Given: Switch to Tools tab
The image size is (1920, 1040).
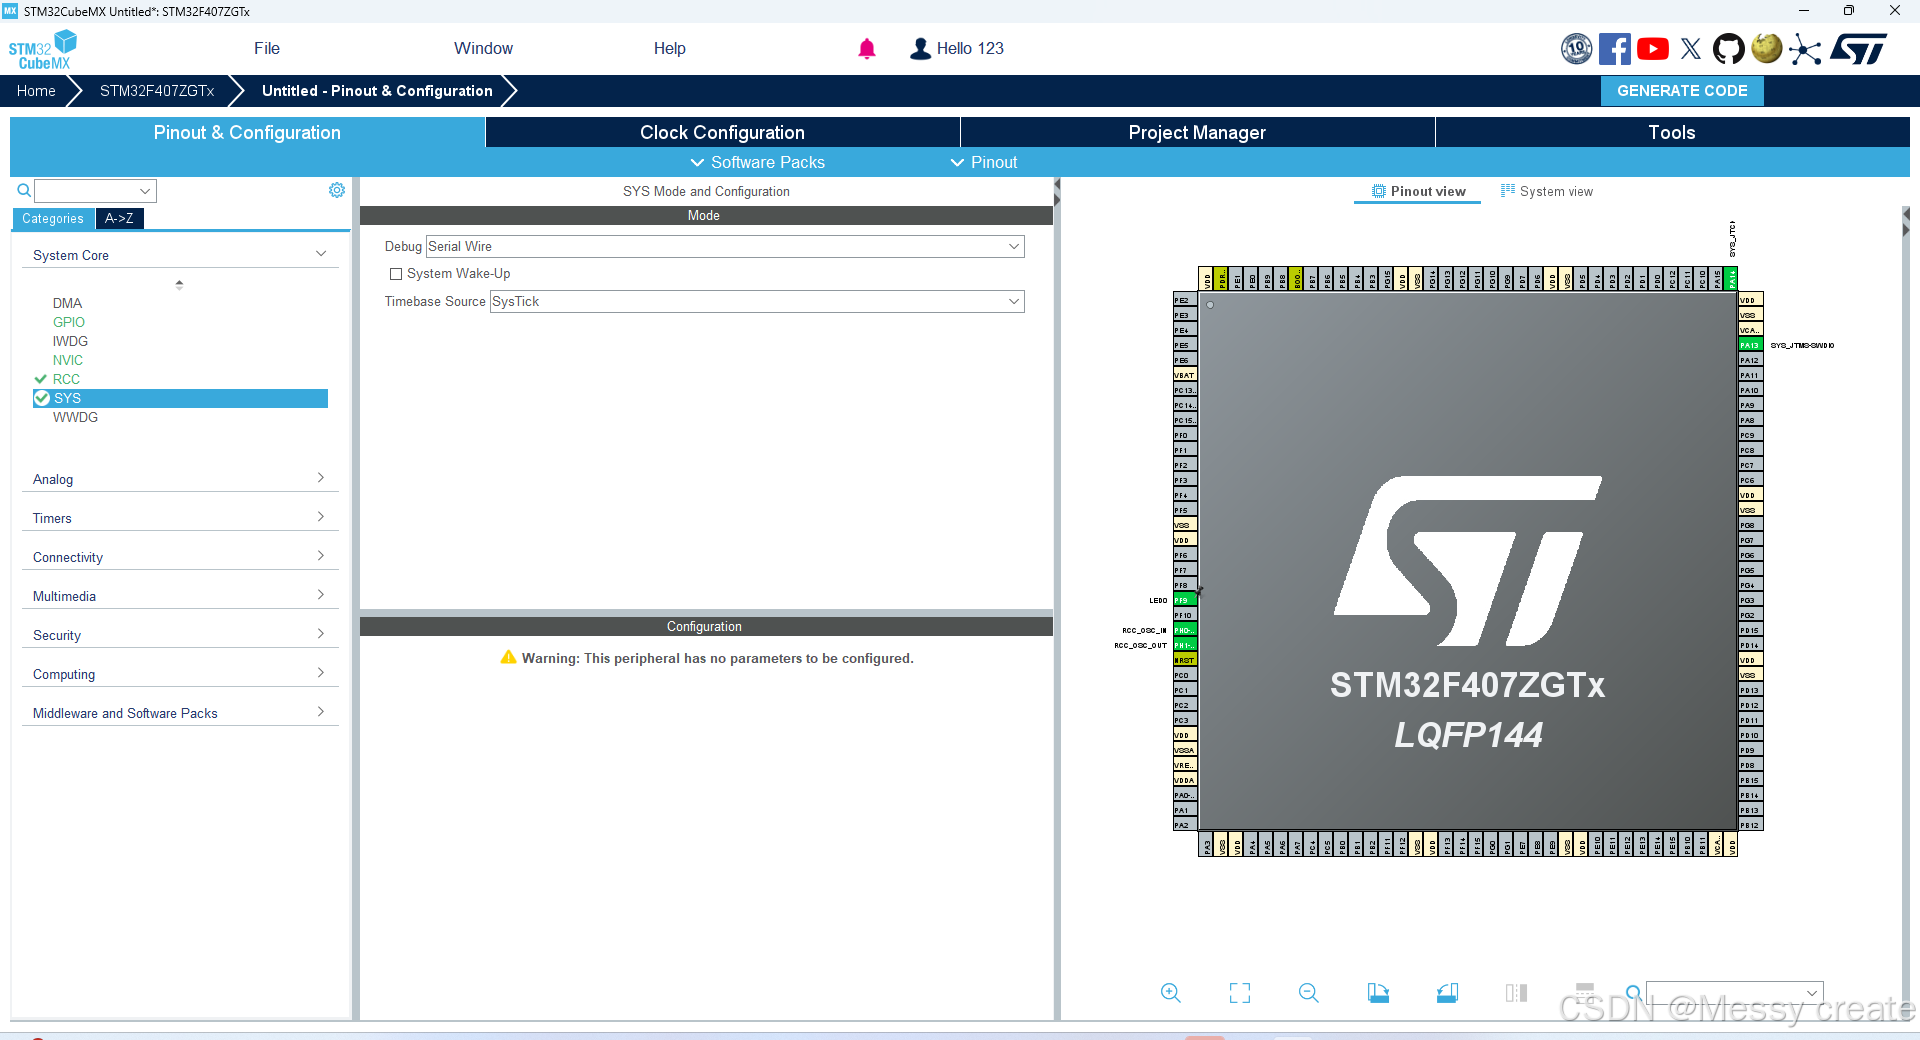Looking at the screenshot, I should click(1672, 132).
